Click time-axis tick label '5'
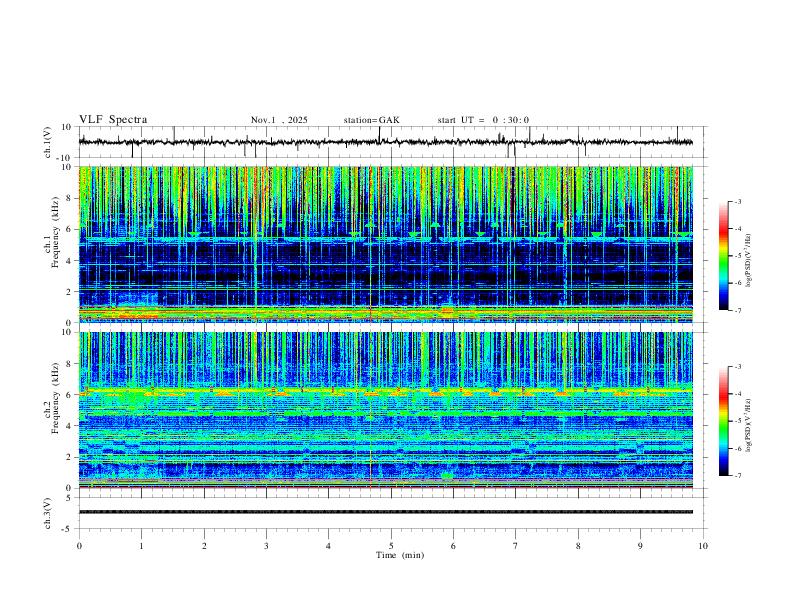This screenshot has height=612, width=792. coord(391,546)
